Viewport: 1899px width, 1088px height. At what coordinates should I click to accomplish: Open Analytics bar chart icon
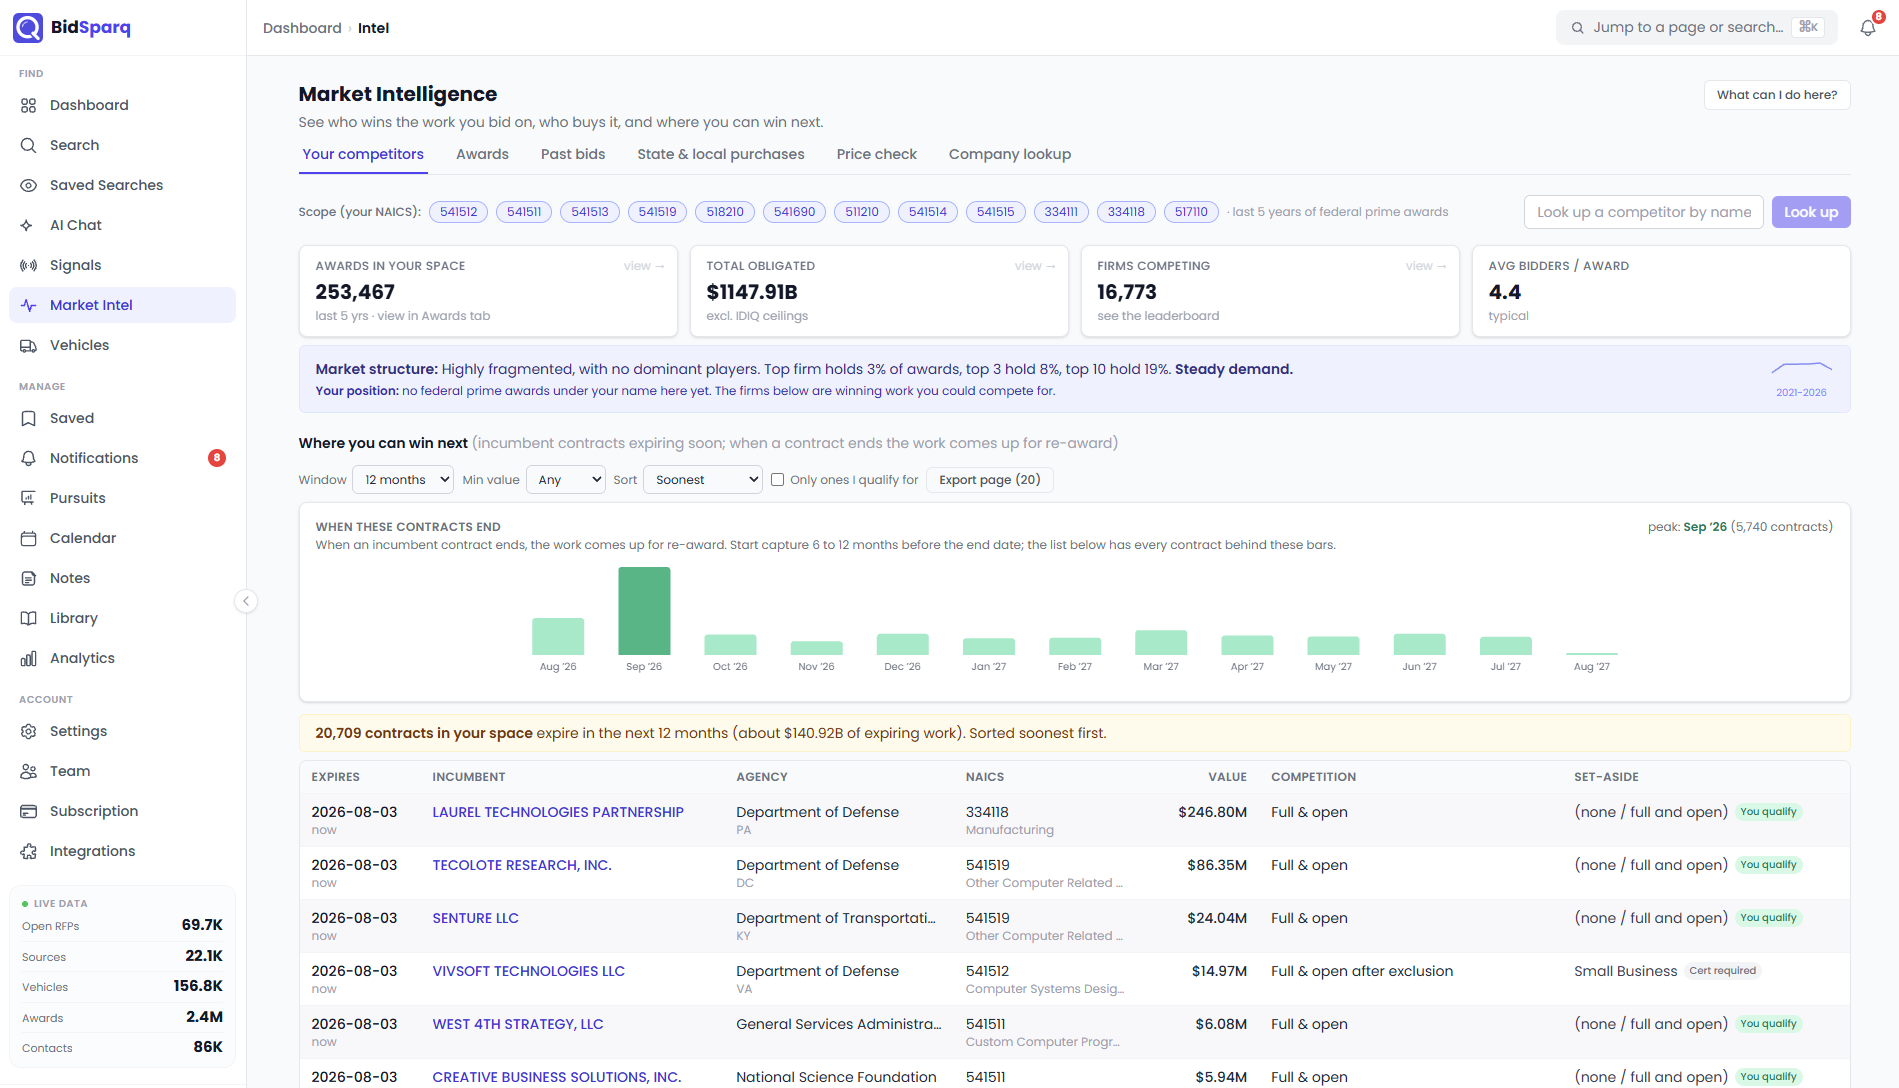click(28, 658)
